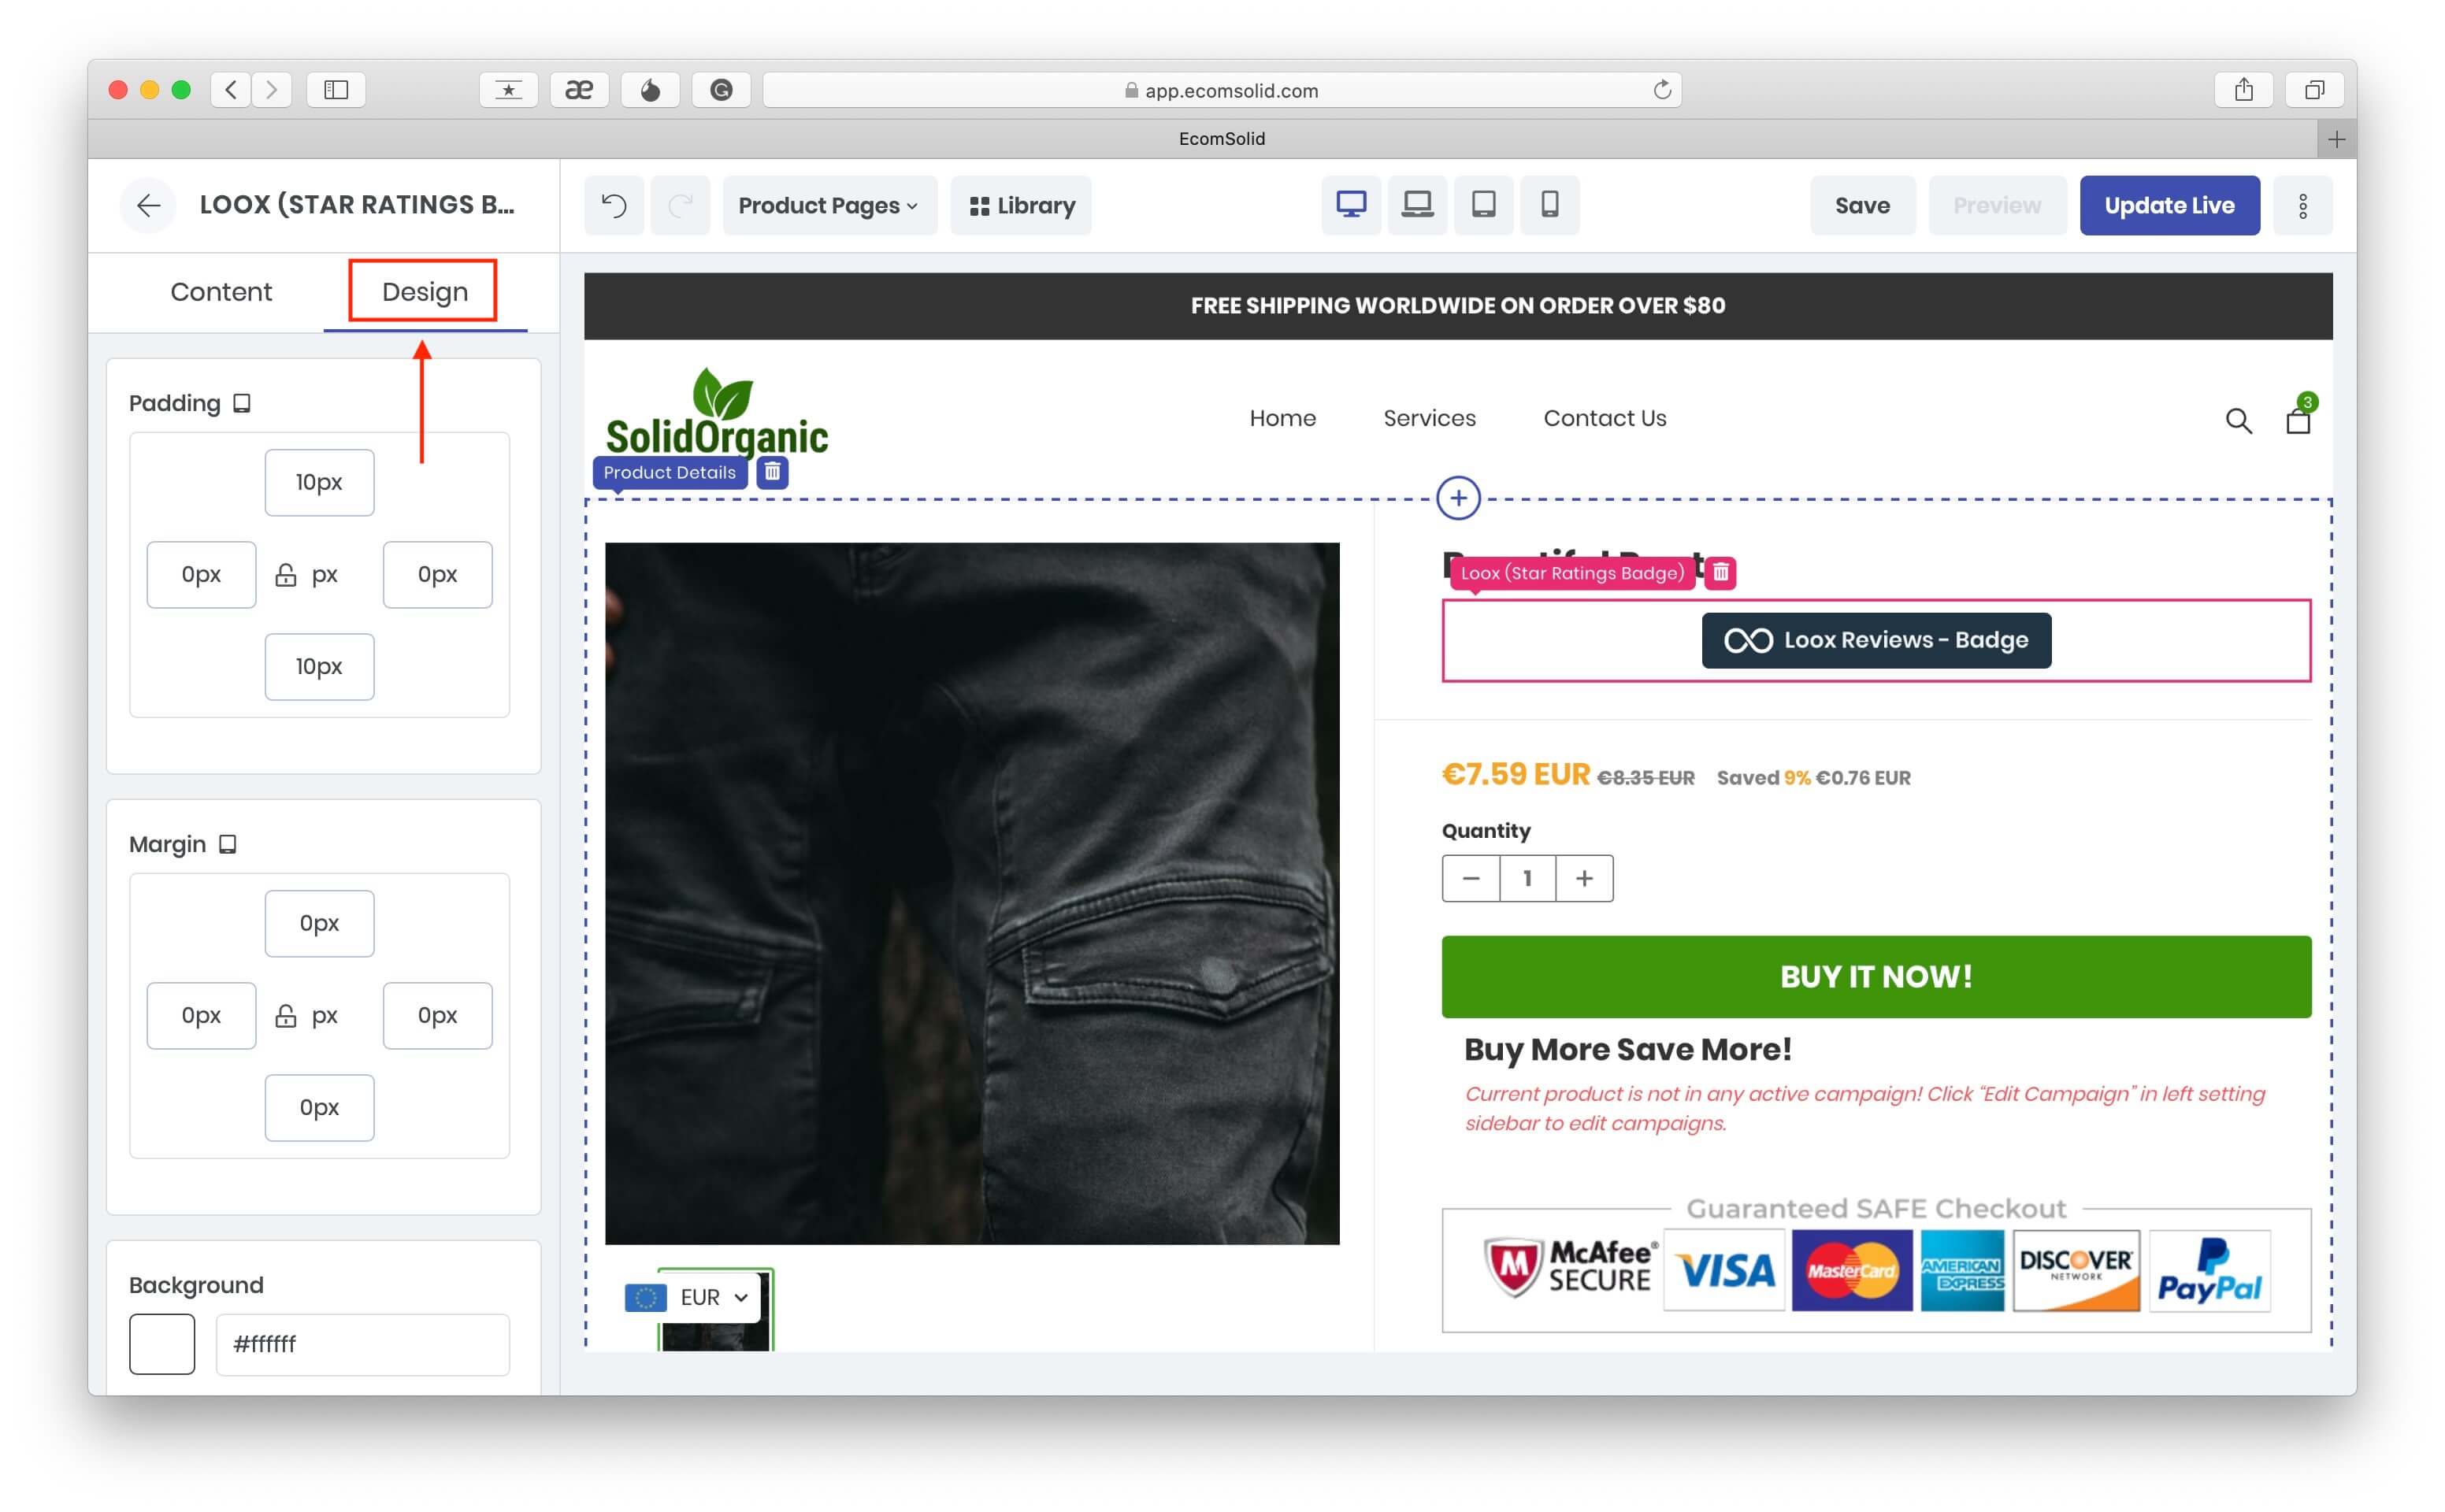The width and height of the screenshot is (2445, 1512).
Task: Click the BUY IT NOW! button
Action: 1876,976
